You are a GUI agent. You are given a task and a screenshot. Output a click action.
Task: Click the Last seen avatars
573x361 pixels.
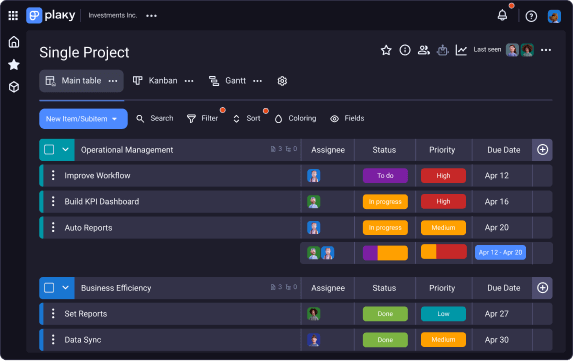click(520, 50)
